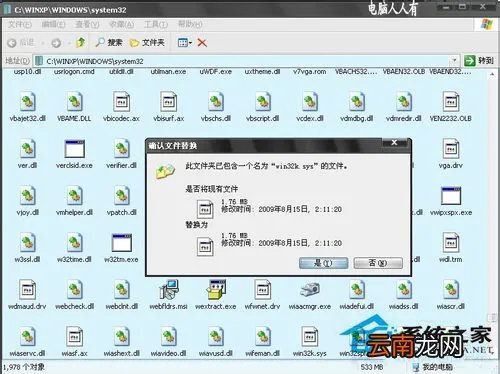500x374 pixels.
Task: Open the Edit (编辑) menu
Action: (53, 24)
